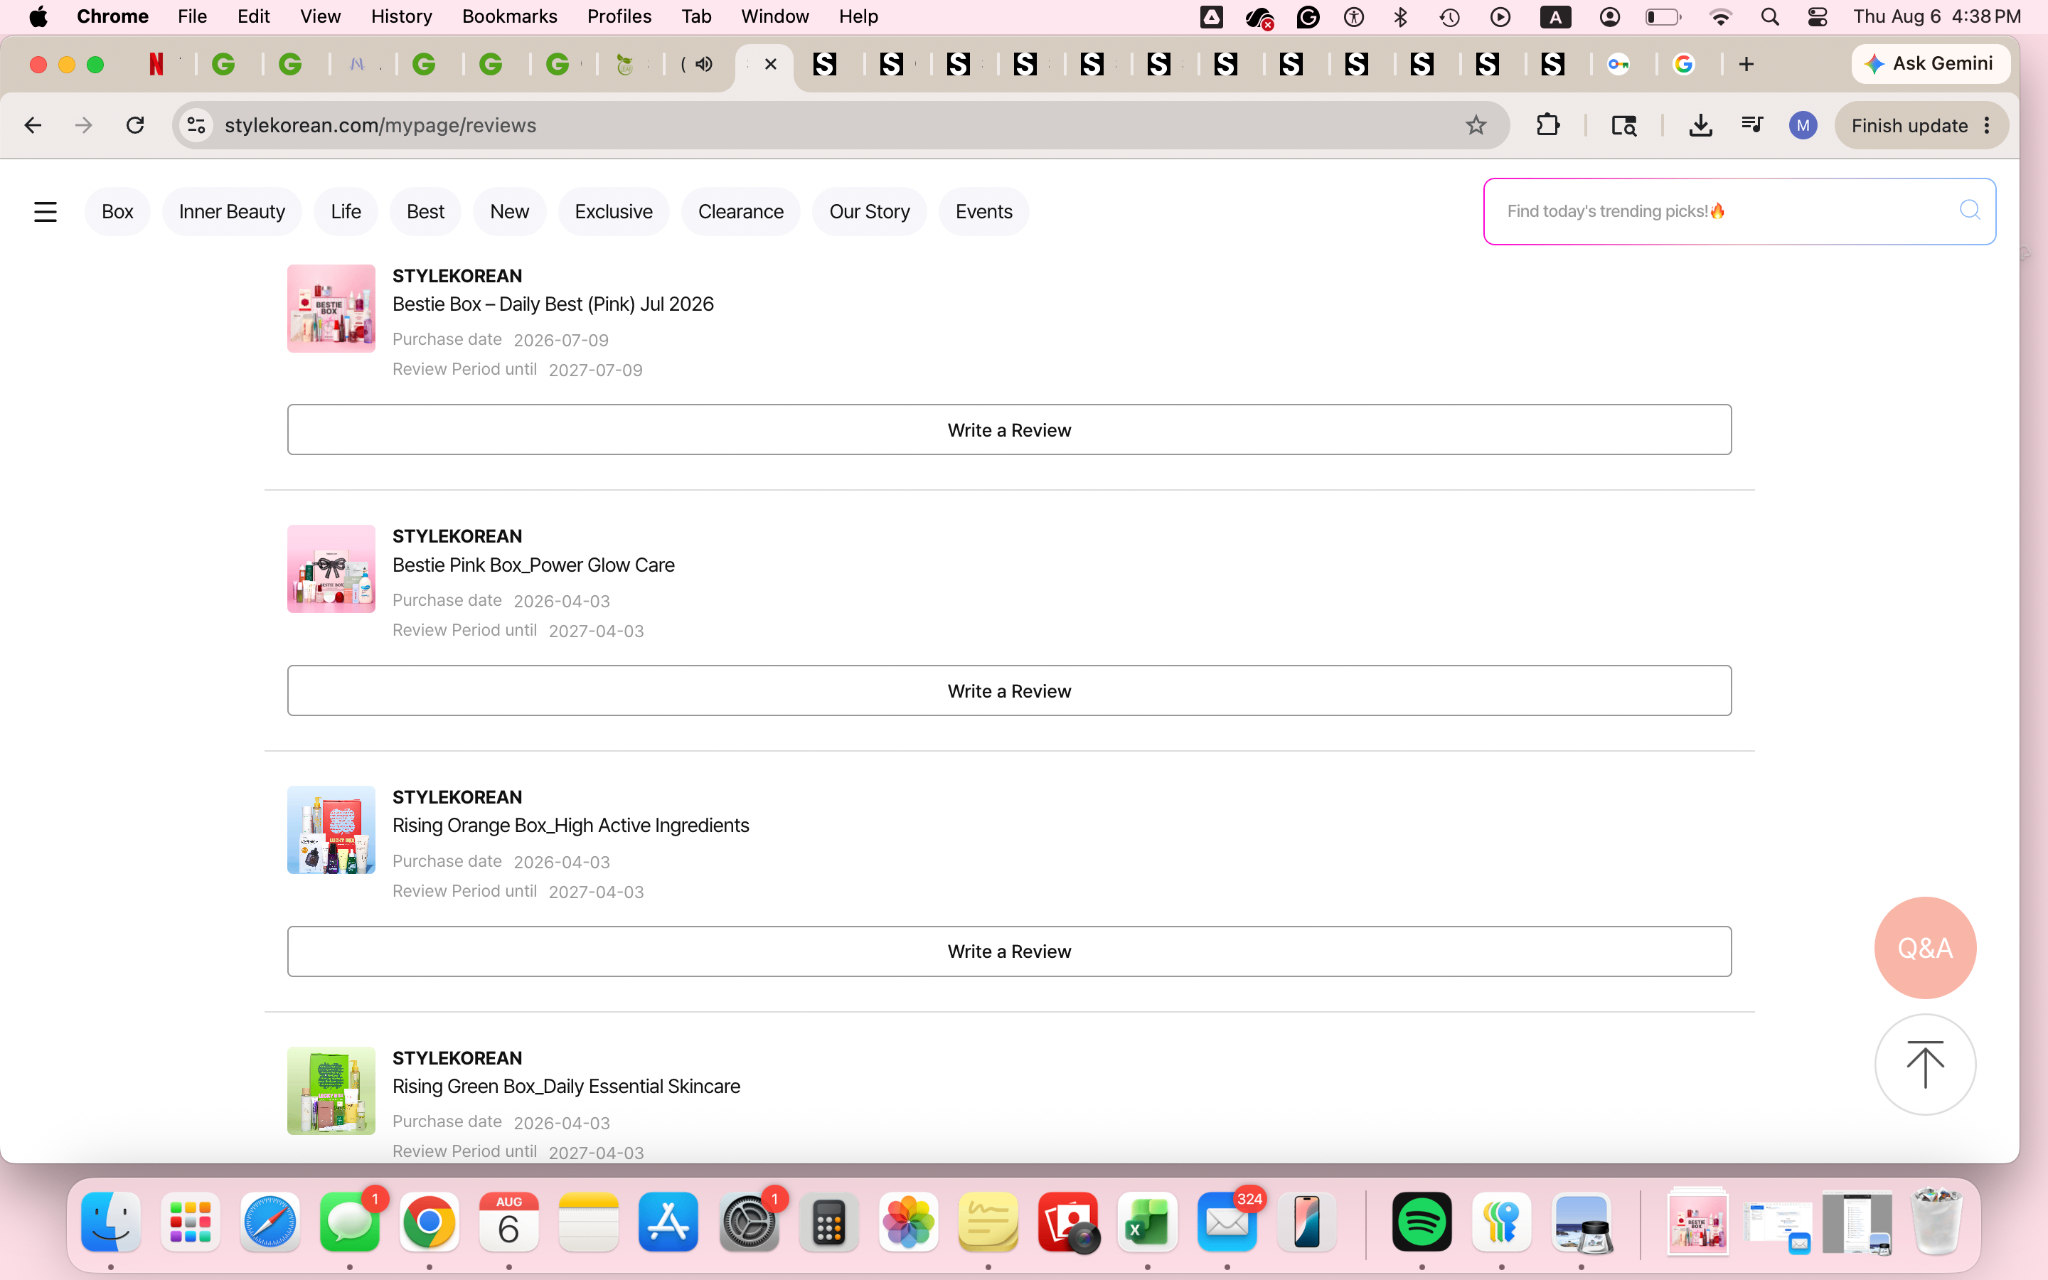
Task: Reload the current page
Action: 135,125
